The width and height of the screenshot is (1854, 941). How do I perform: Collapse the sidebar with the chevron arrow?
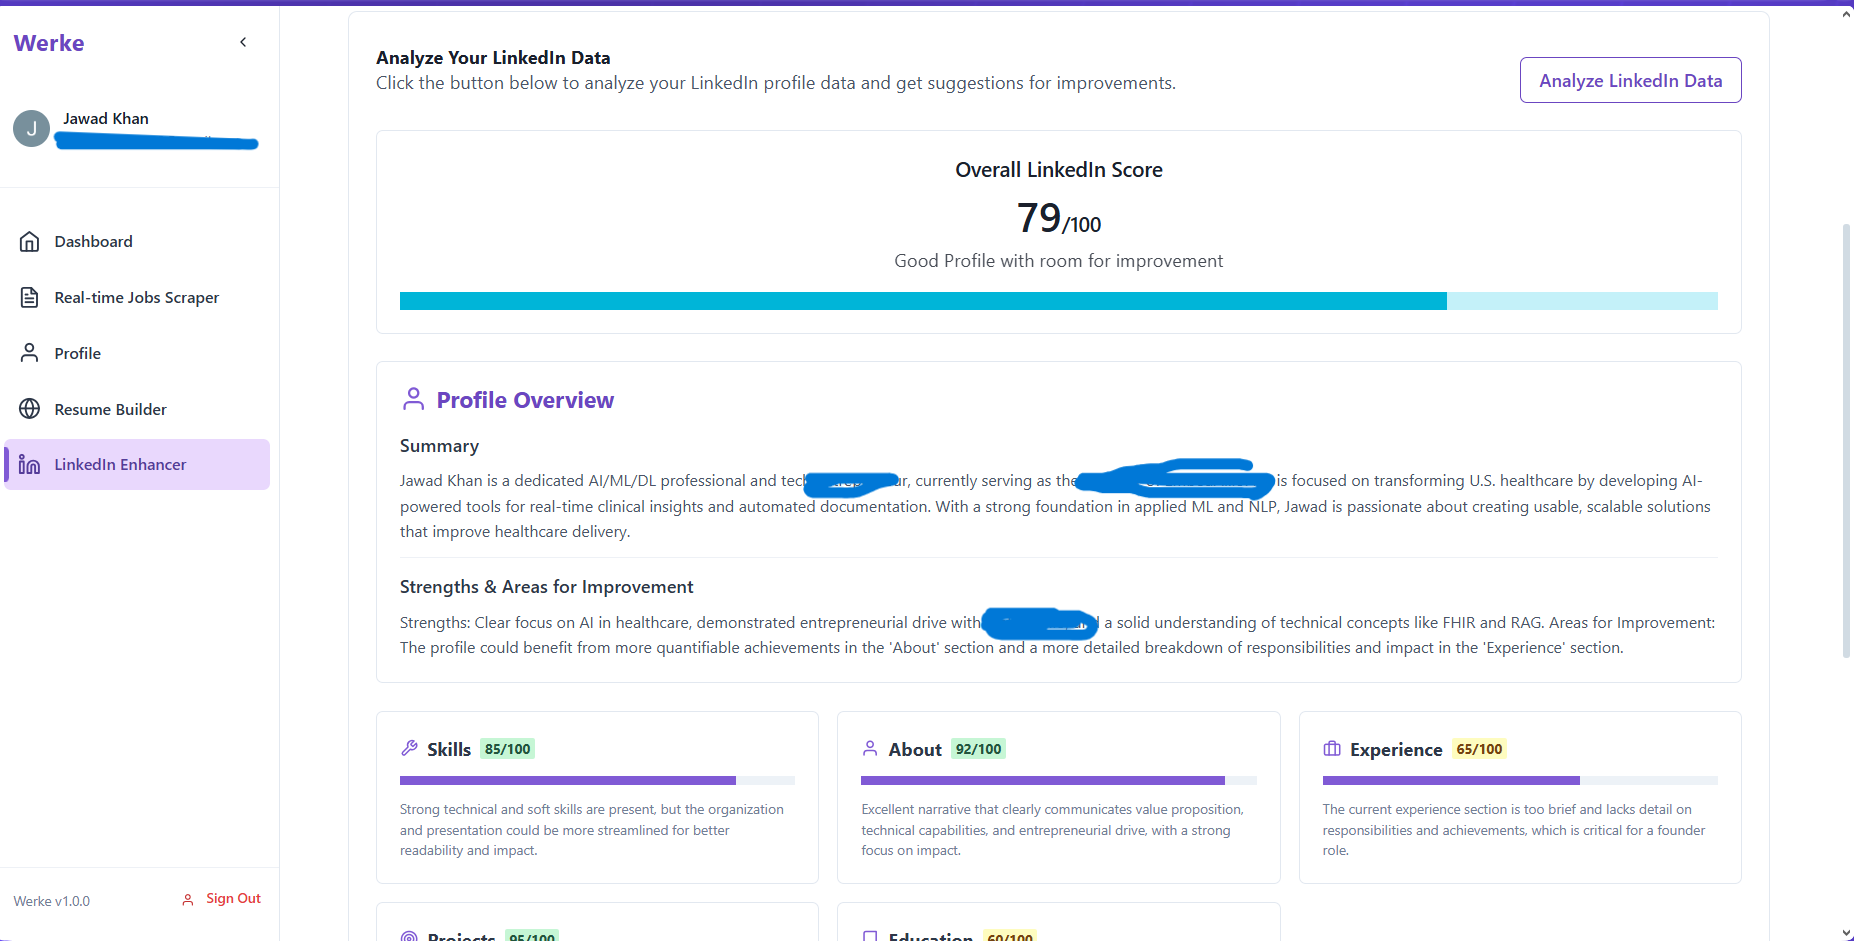point(243,42)
